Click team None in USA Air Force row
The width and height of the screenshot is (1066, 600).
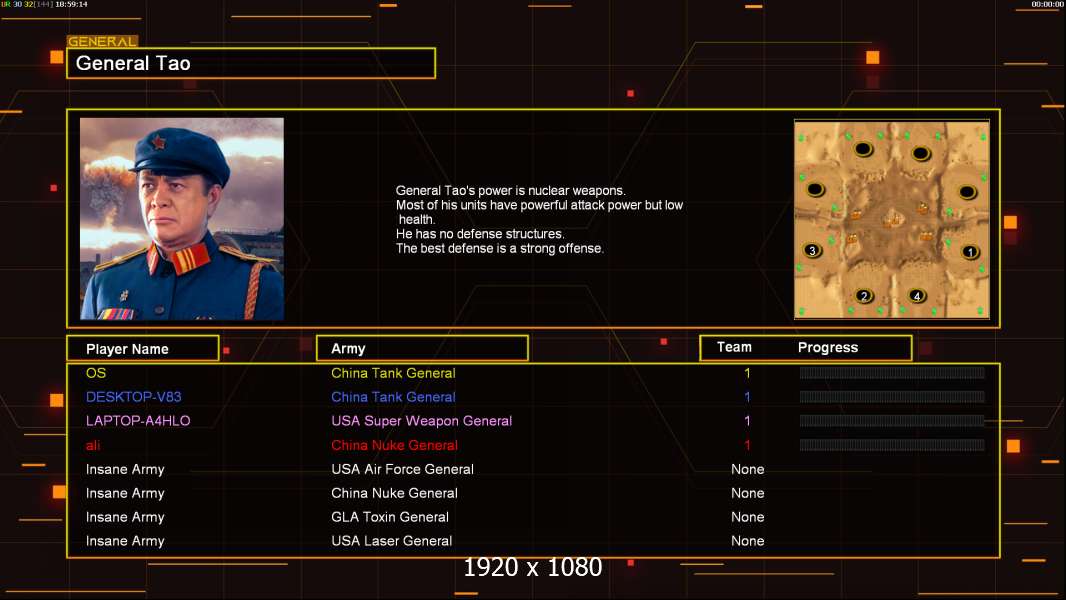747,469
